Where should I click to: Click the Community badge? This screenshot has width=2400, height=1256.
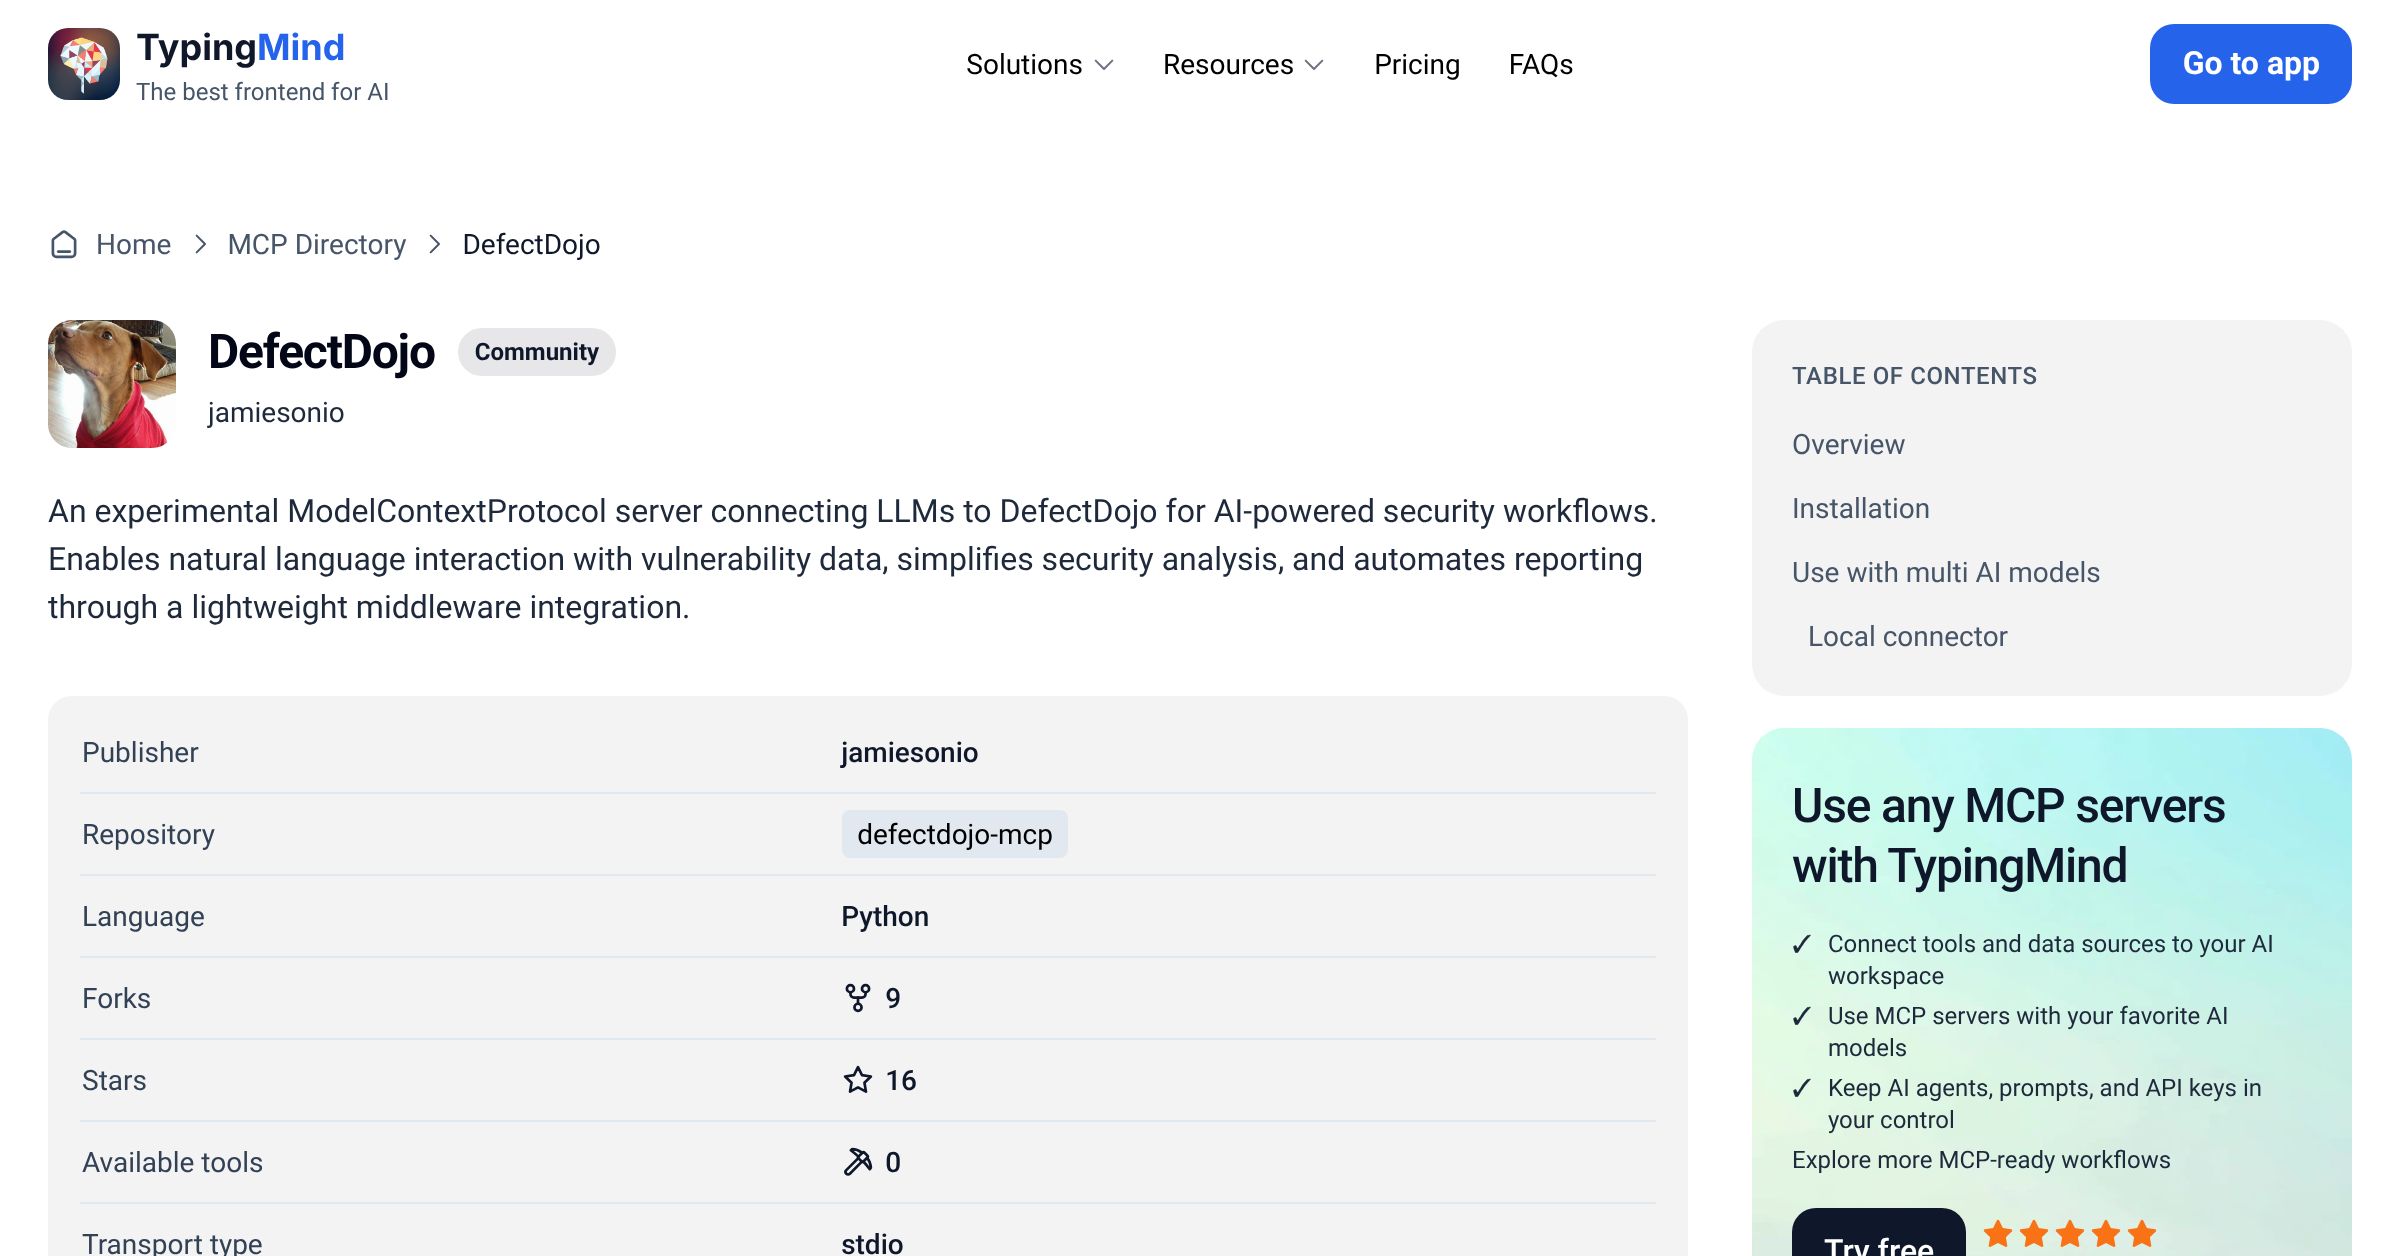[x=537, y=352]
